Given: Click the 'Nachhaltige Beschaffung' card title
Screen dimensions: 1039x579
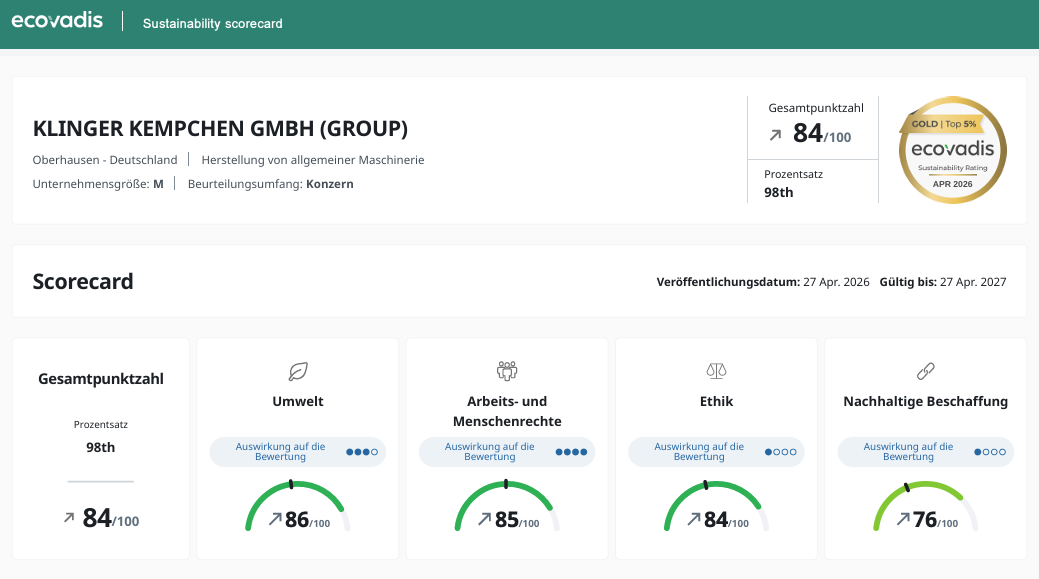Looking at the screenshot, I should [x=926, y=401].
